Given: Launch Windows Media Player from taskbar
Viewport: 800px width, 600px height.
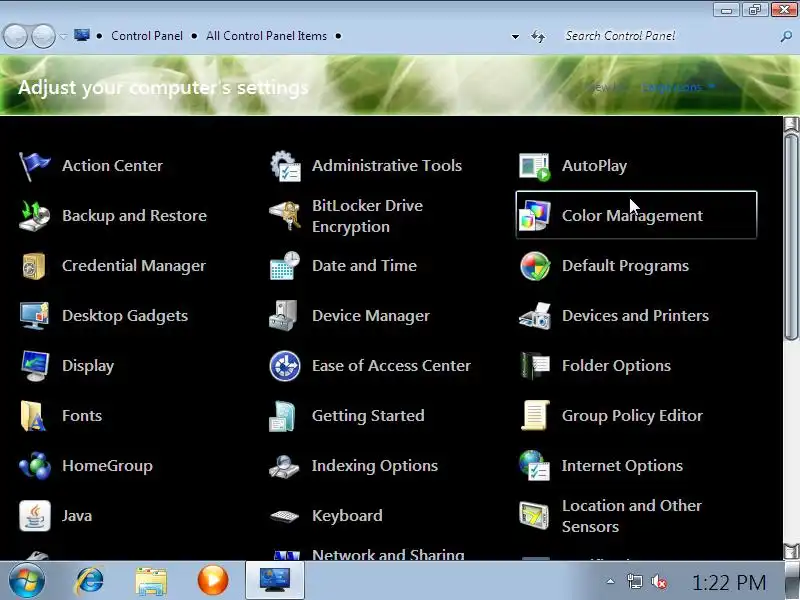Looking at the screenshot, I should click(x=213, y=581).
